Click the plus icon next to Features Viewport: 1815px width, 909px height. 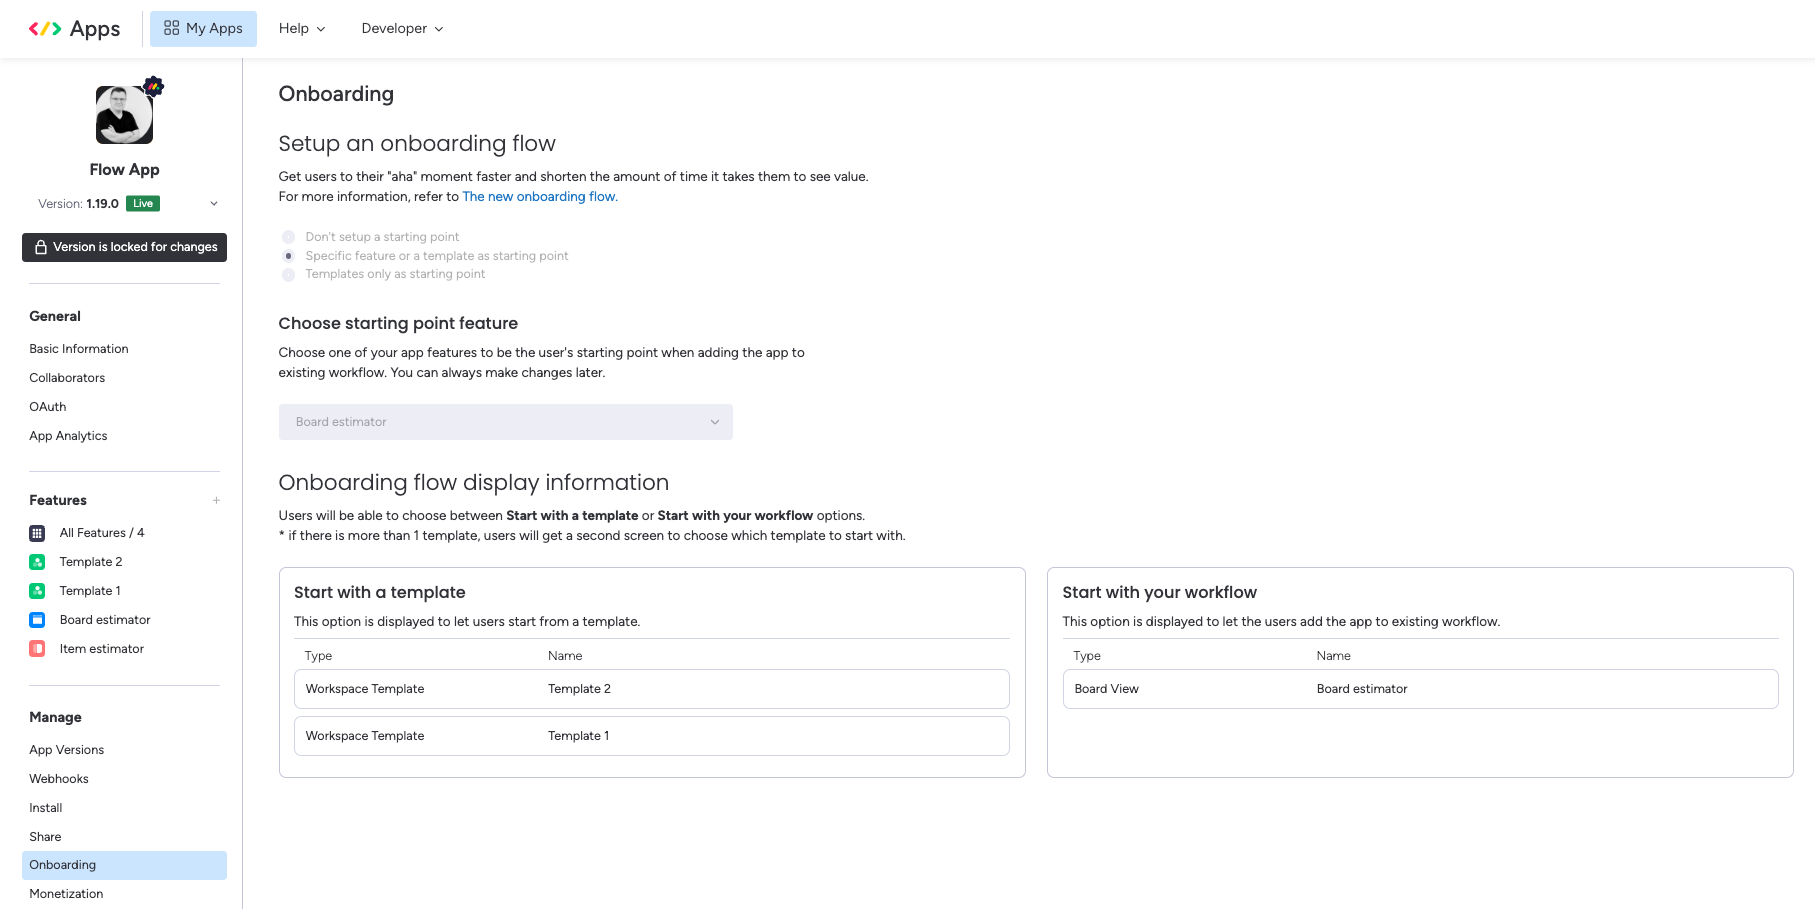216,500
